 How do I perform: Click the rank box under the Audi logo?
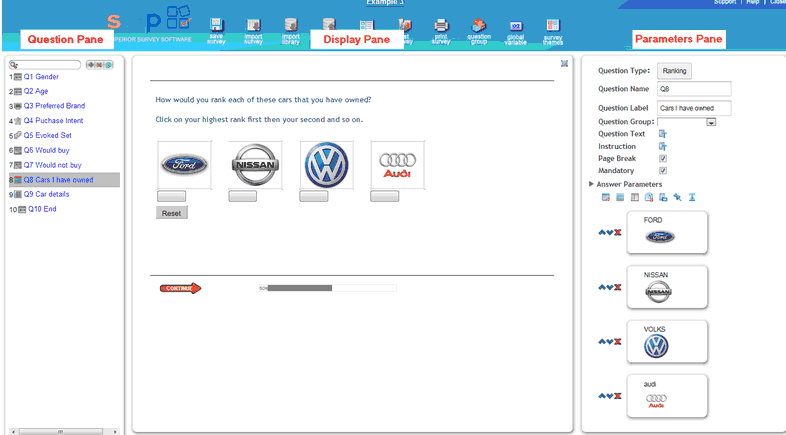[x=384, y=196]
